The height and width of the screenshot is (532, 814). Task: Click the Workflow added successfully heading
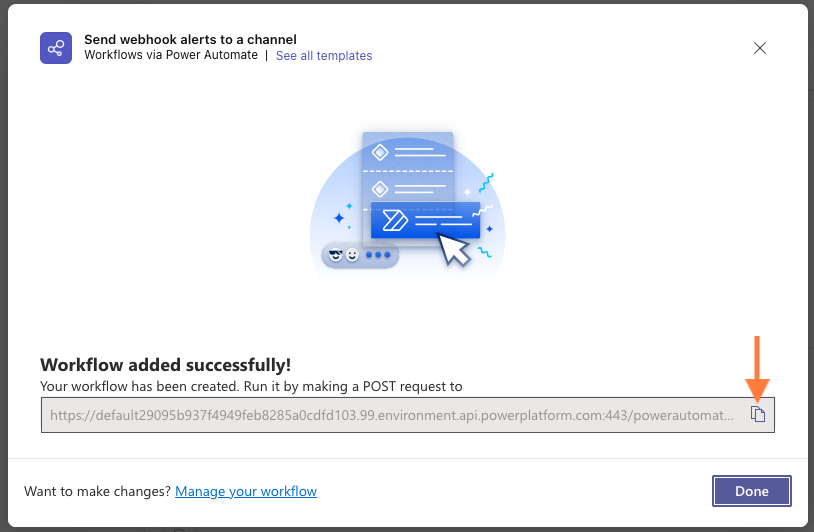coord(166,365)
